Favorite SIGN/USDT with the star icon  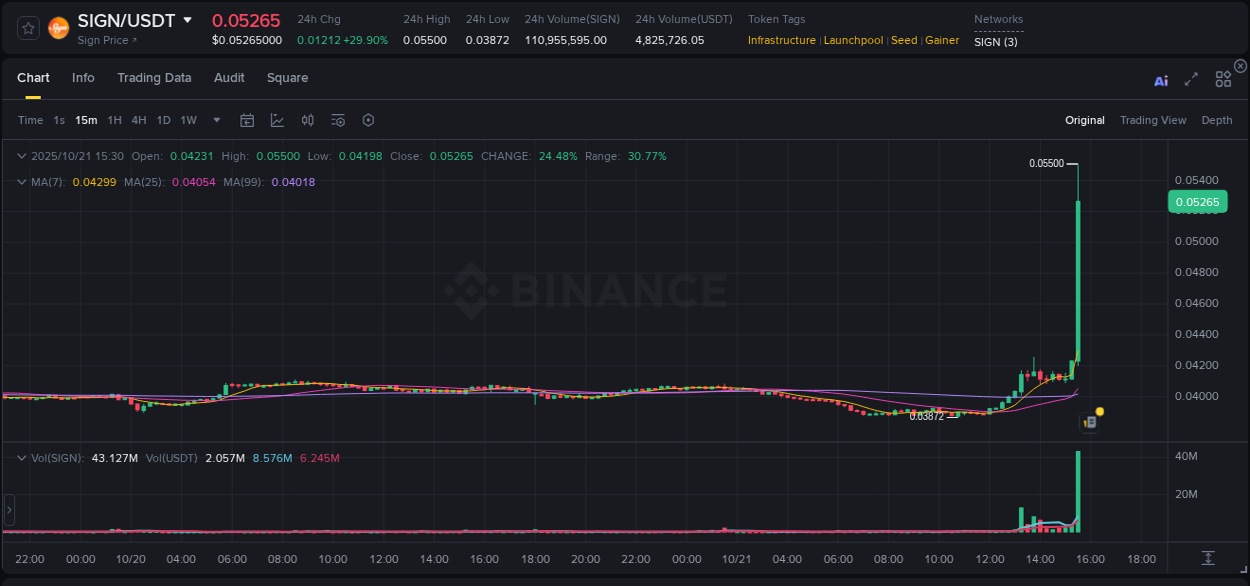pos(27,27)
